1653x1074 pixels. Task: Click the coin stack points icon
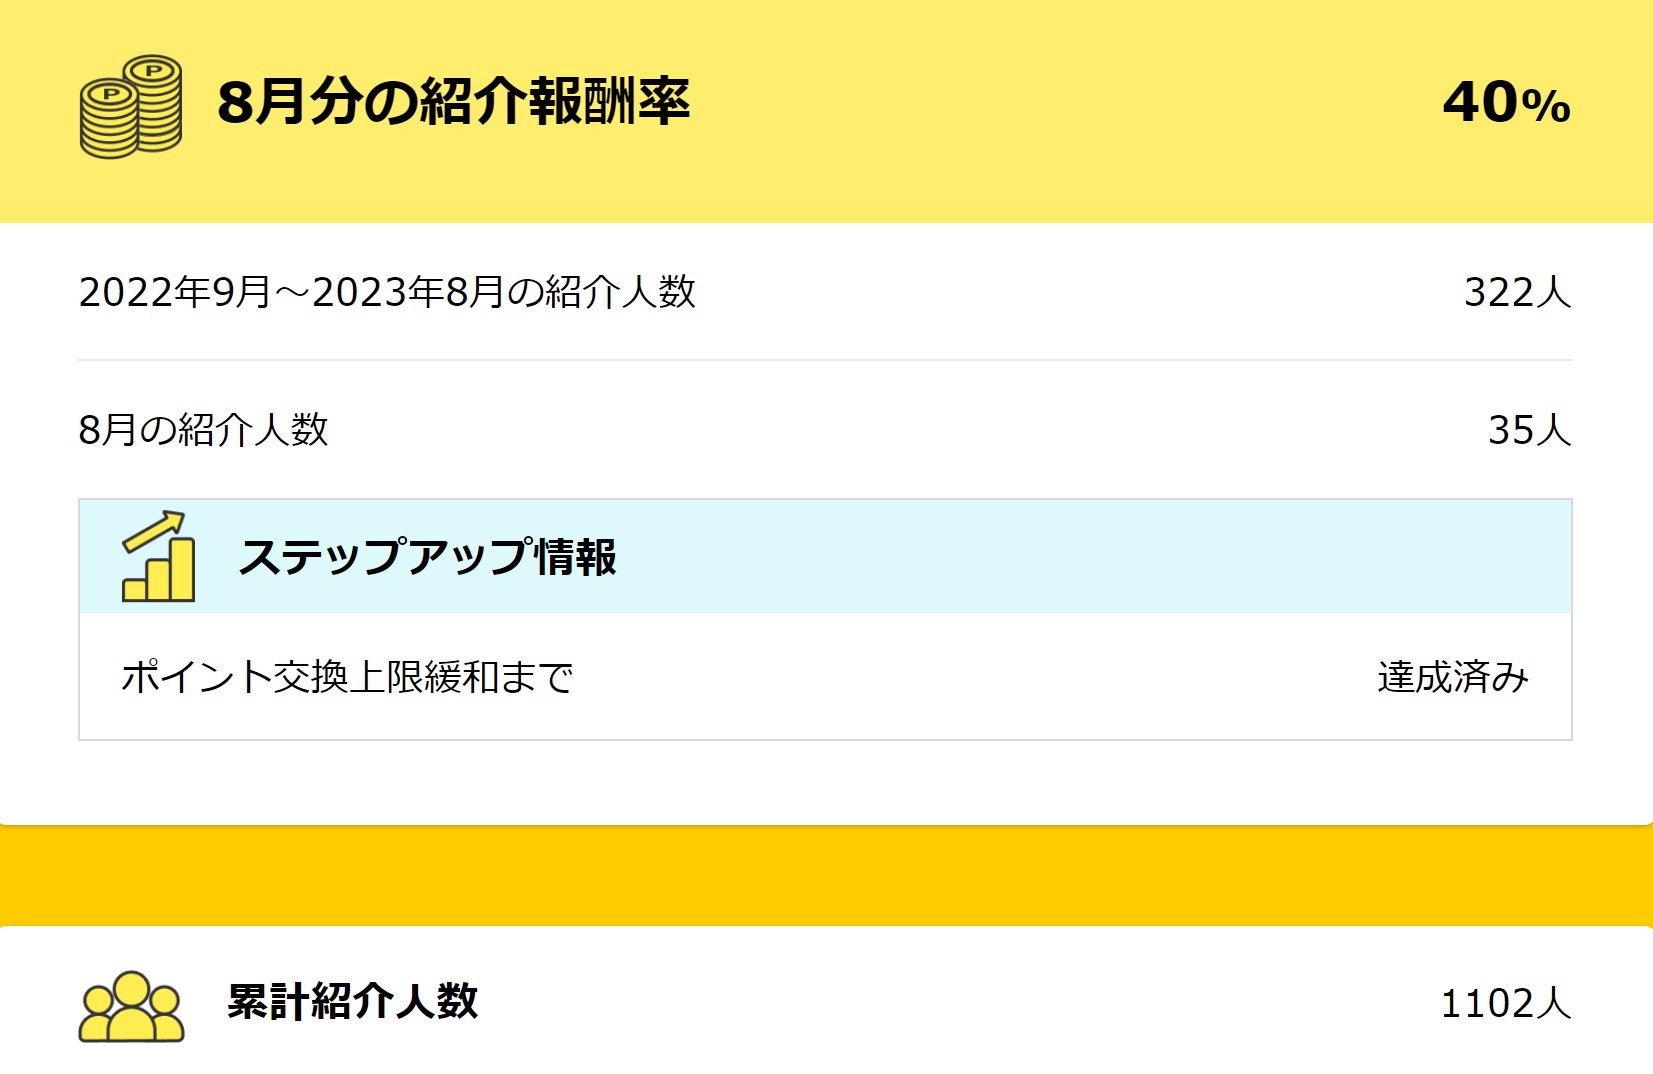pyautogui.click(x=131, y=106)
